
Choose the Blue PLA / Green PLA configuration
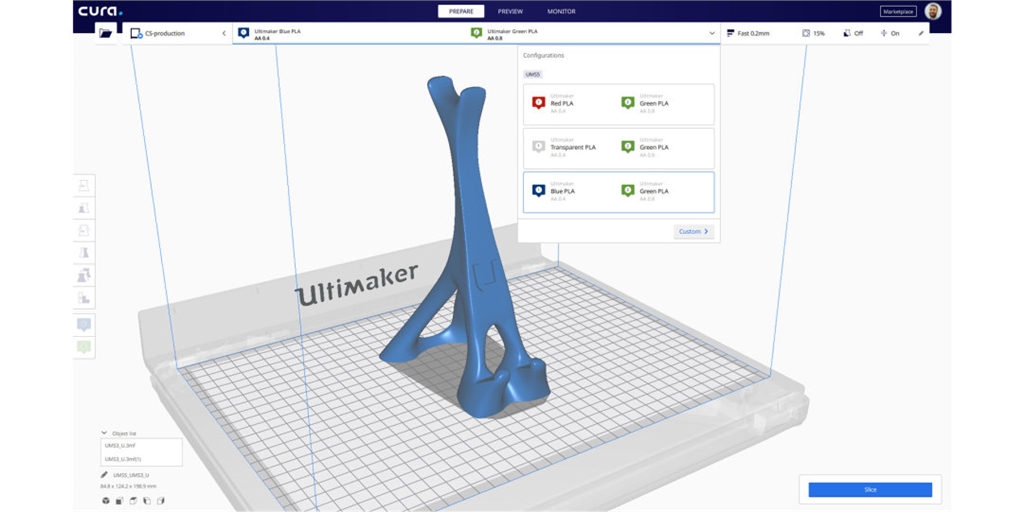pos(618,191)
